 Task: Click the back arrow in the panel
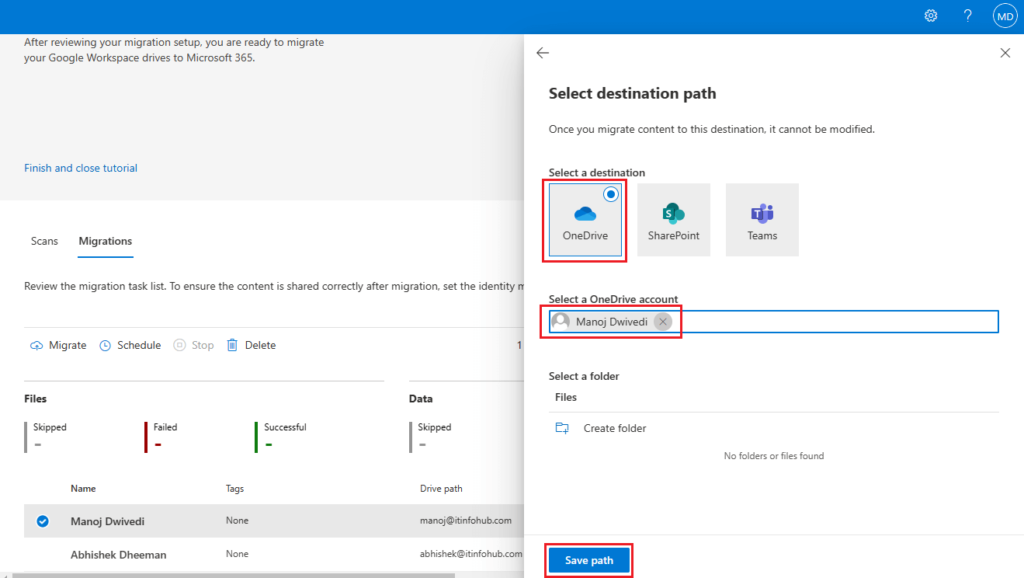tap(542, 52)
